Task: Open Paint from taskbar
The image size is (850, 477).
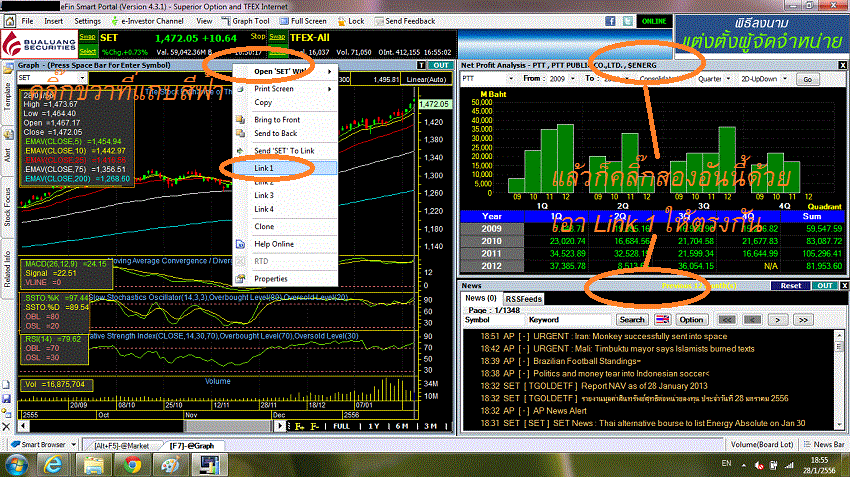Action: click(x=170, y=465)
